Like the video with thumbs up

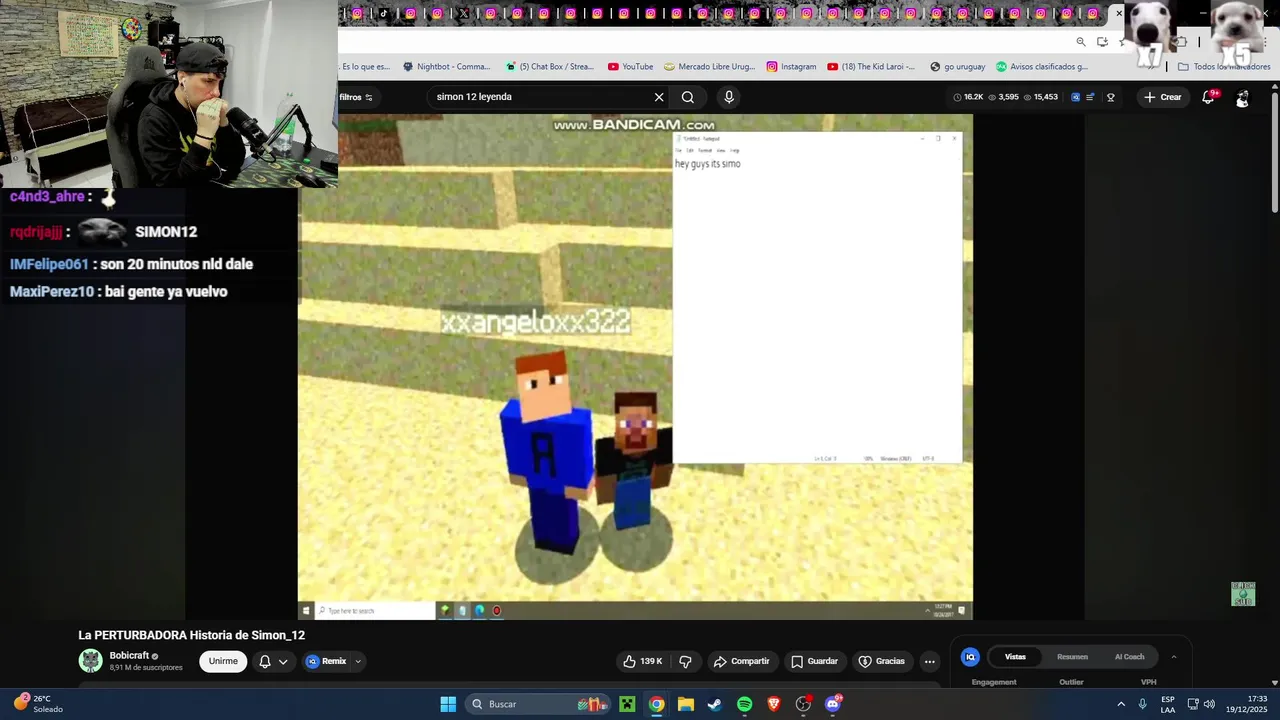tap(643, 661)
